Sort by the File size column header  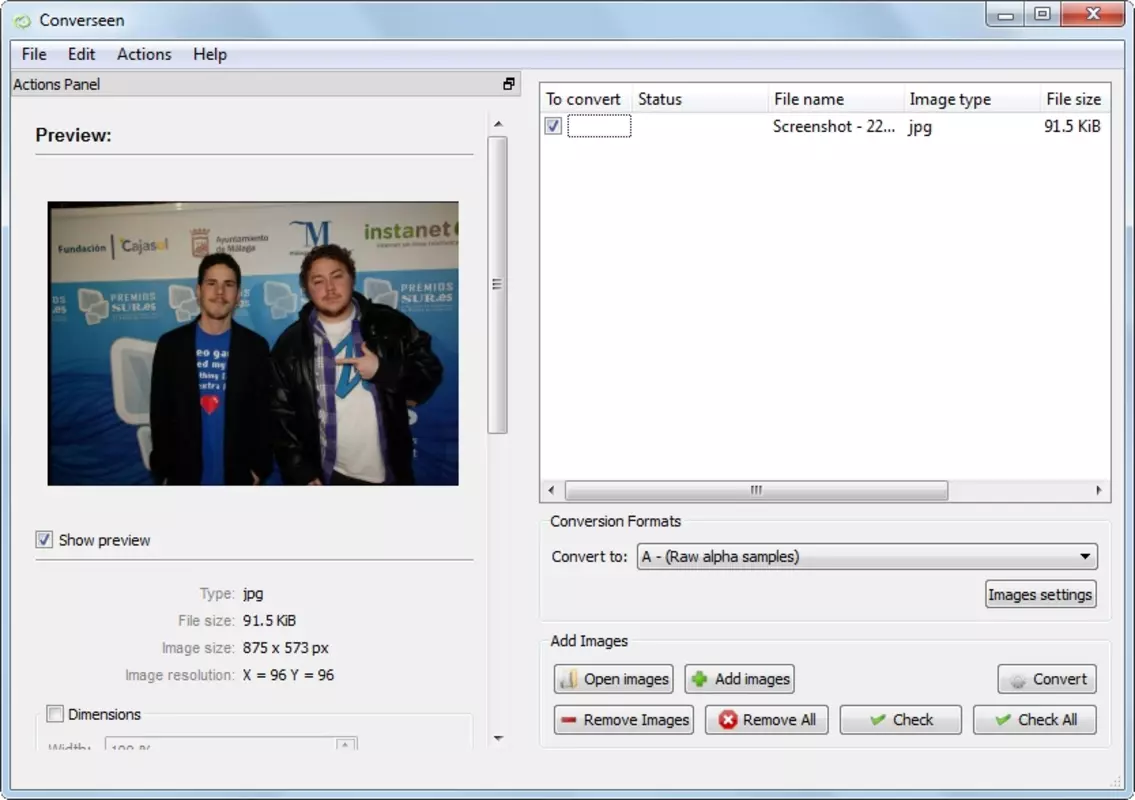tap(1073, 99)
